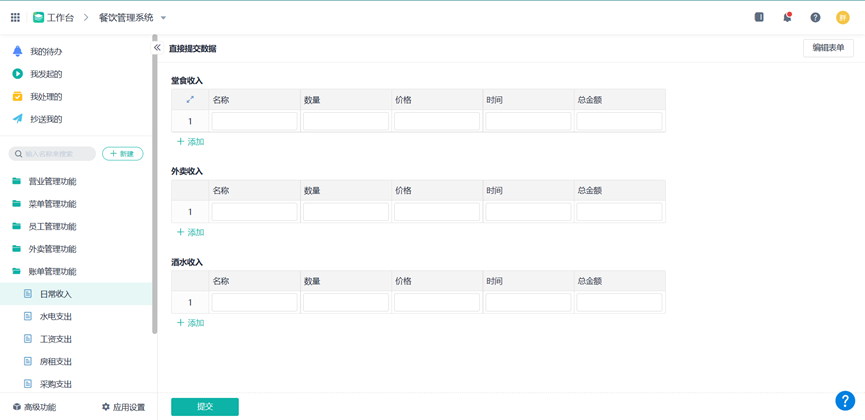
Task: Open 应用设置 at sidebar bottom
Action: (123, 407)
